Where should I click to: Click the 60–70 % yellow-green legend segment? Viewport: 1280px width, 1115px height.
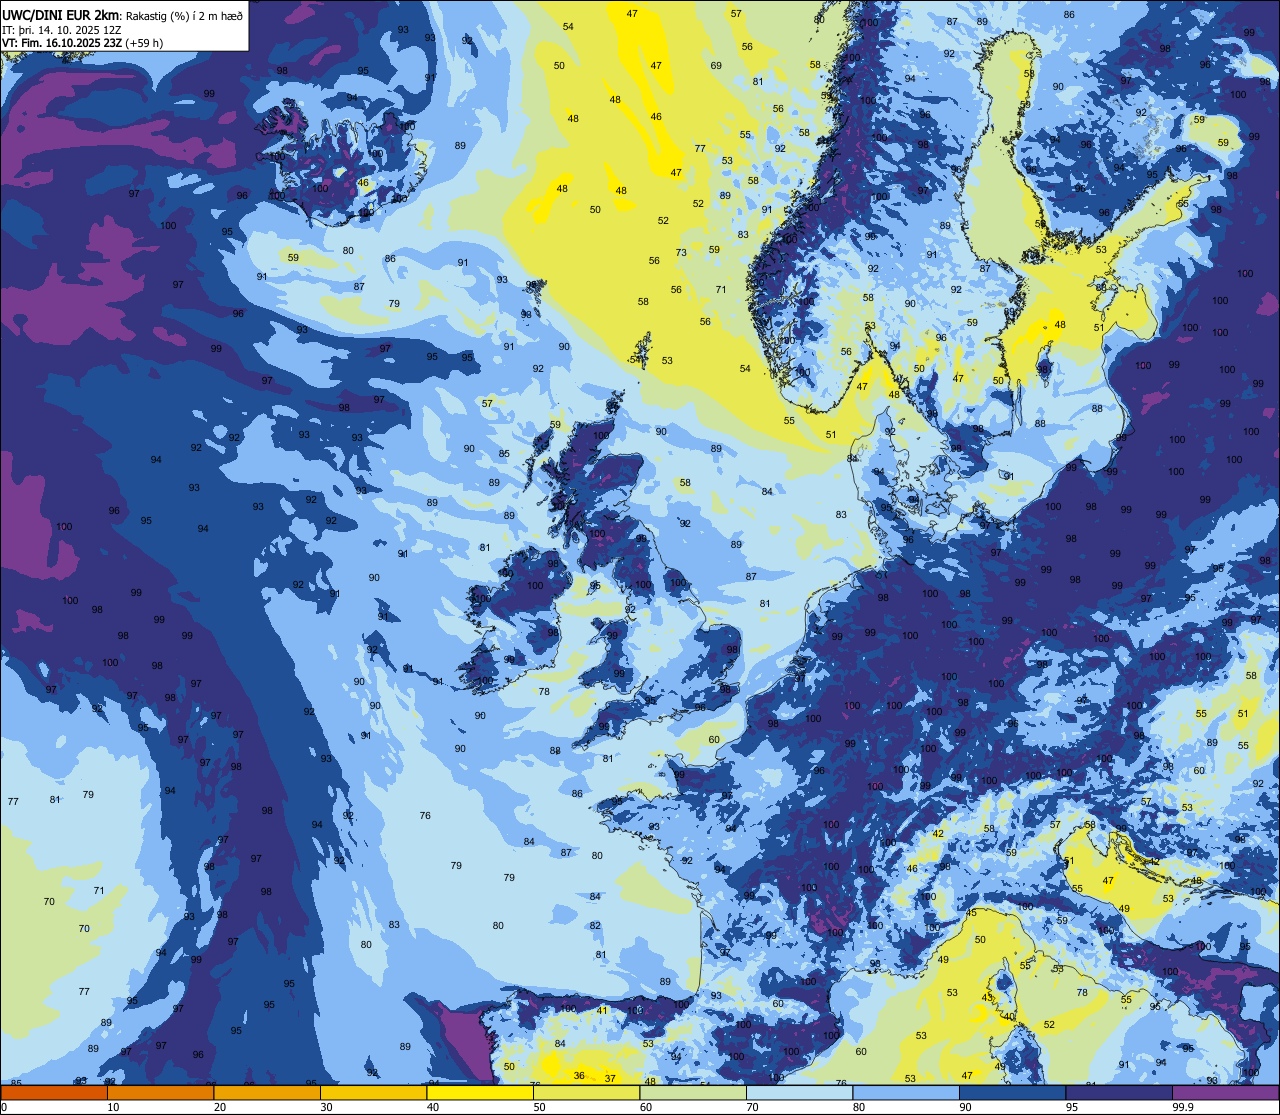coord(693,1093)
